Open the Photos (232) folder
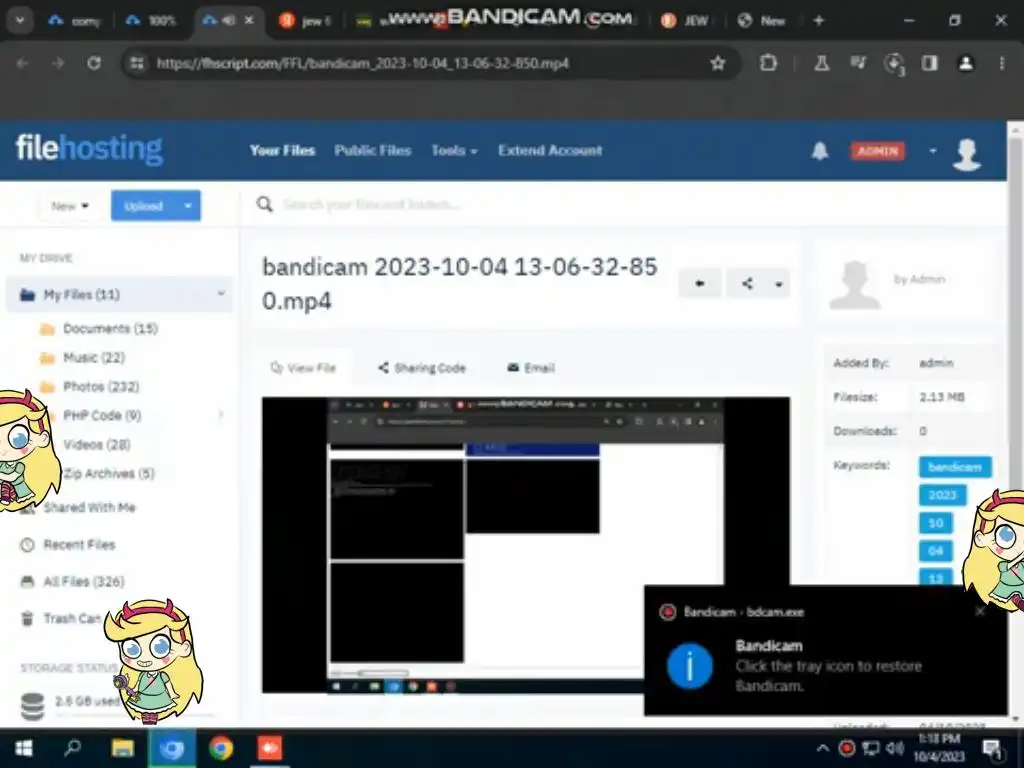The height and width of the screenshot is (768, 1024). [x=101, y=387]
